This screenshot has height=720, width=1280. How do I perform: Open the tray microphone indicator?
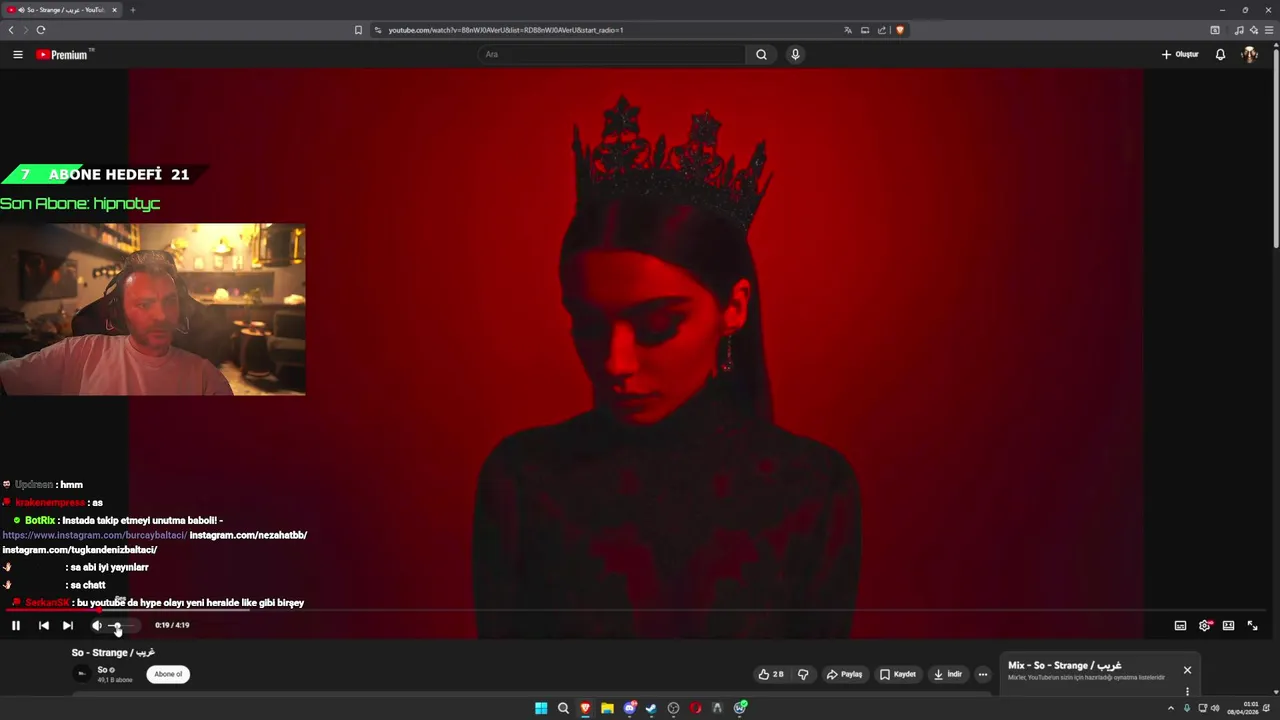tap(1189, 708)
